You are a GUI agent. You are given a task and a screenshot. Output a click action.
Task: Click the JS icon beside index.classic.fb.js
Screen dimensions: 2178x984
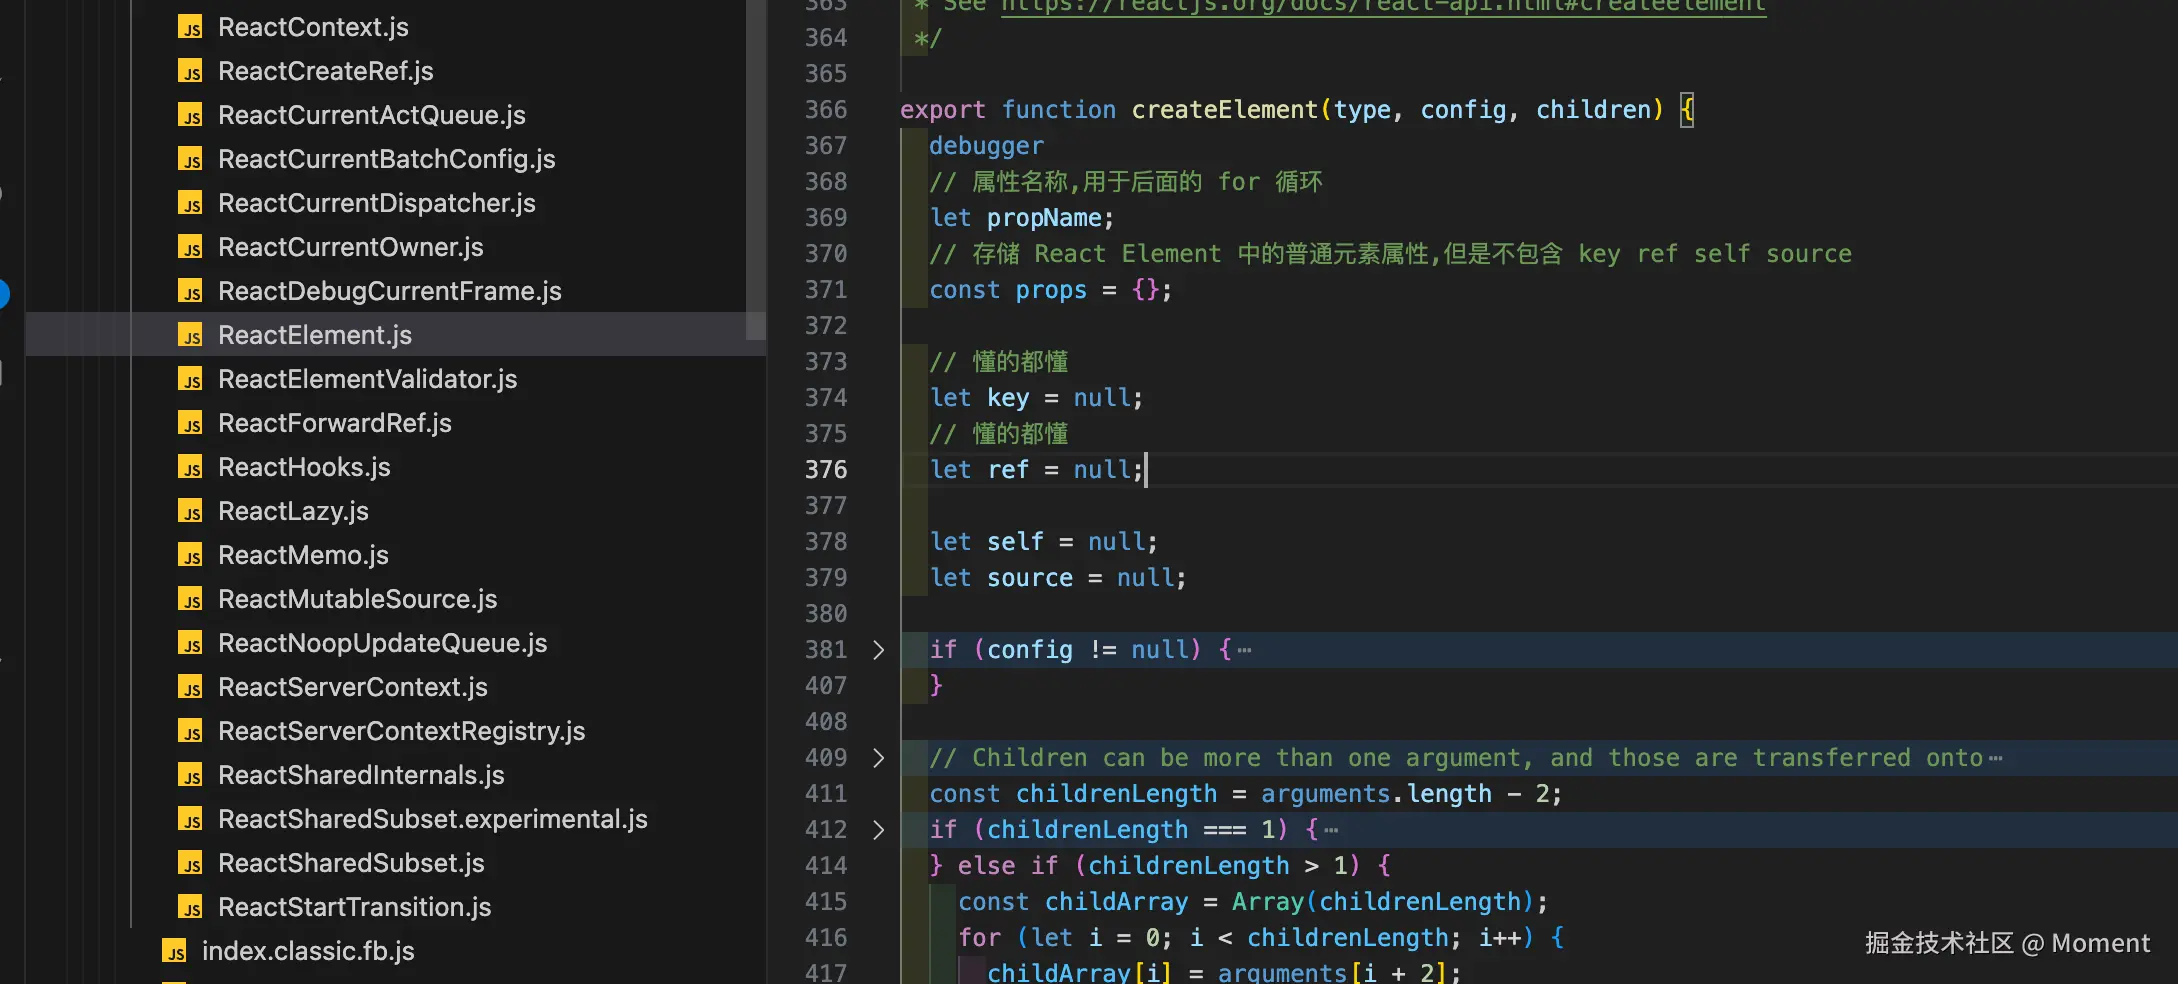click(174, 951)
